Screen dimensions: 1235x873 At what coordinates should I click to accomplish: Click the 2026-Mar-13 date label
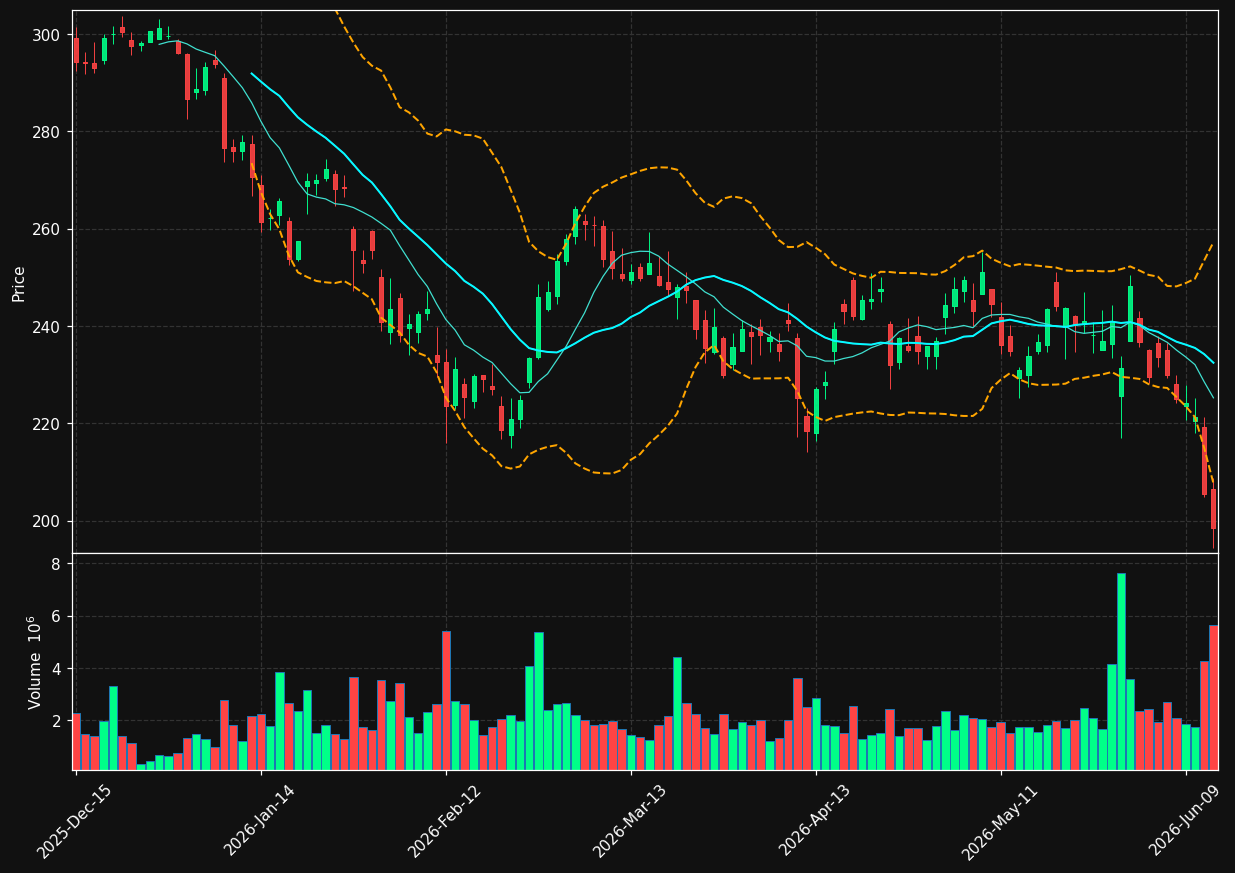630,821
